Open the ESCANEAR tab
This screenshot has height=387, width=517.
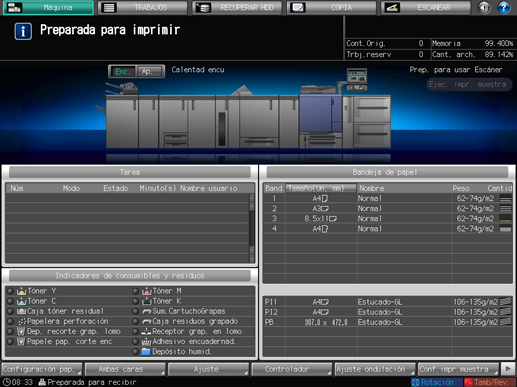coord(426,8)
